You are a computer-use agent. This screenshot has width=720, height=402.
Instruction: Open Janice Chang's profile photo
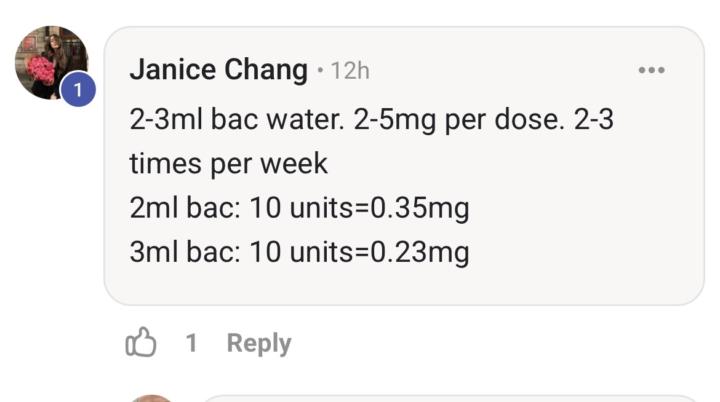(51, 62)
